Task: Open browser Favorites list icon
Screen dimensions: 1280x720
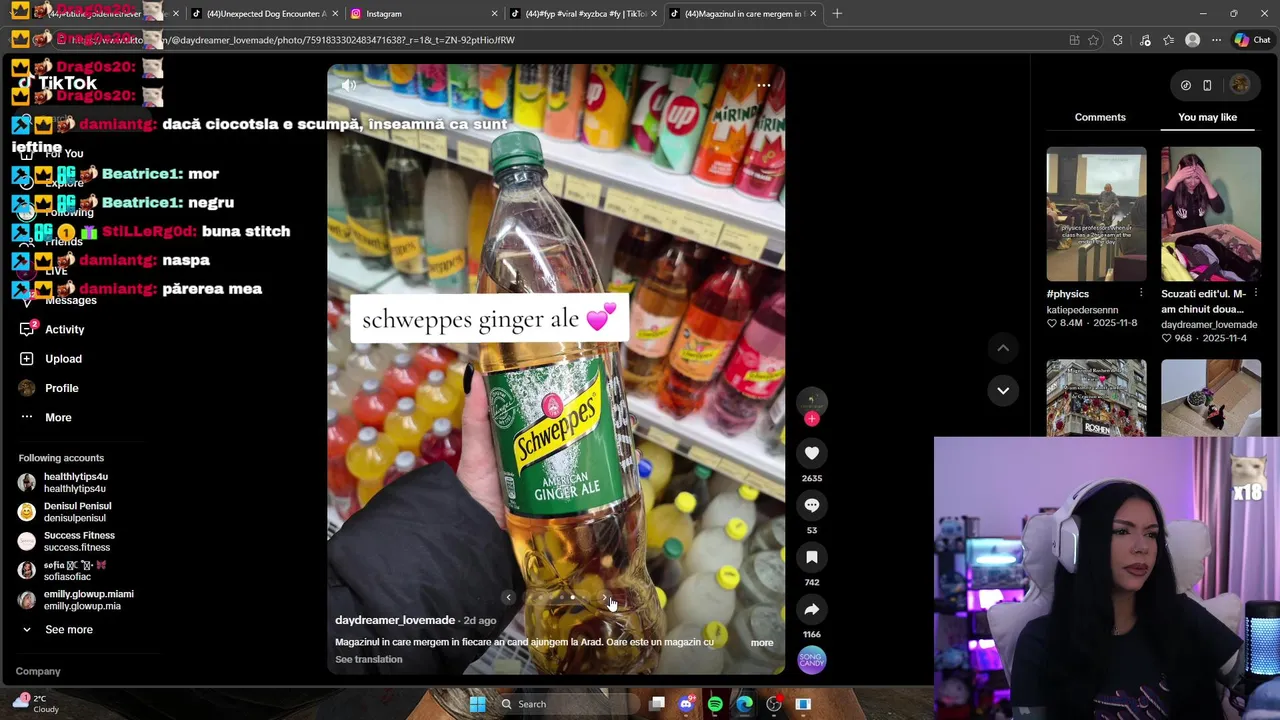Action: (1168, 40)
